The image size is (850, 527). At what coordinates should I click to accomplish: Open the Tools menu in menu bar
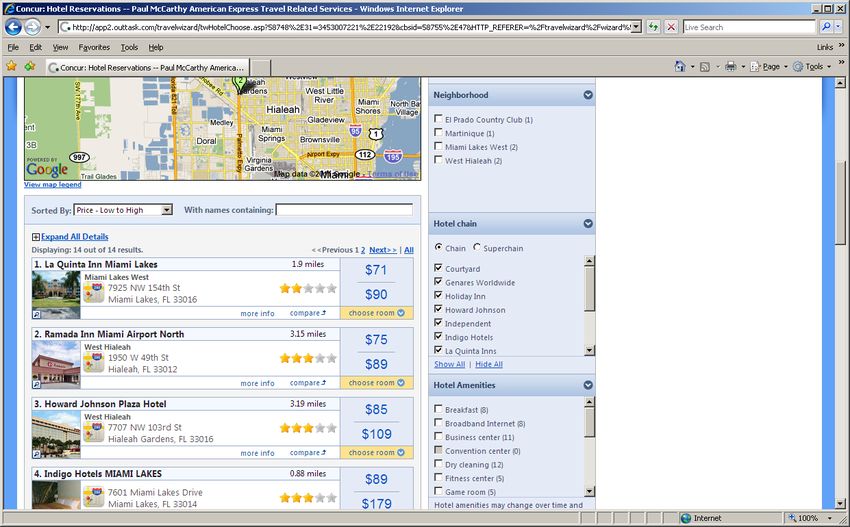point(129,47)
